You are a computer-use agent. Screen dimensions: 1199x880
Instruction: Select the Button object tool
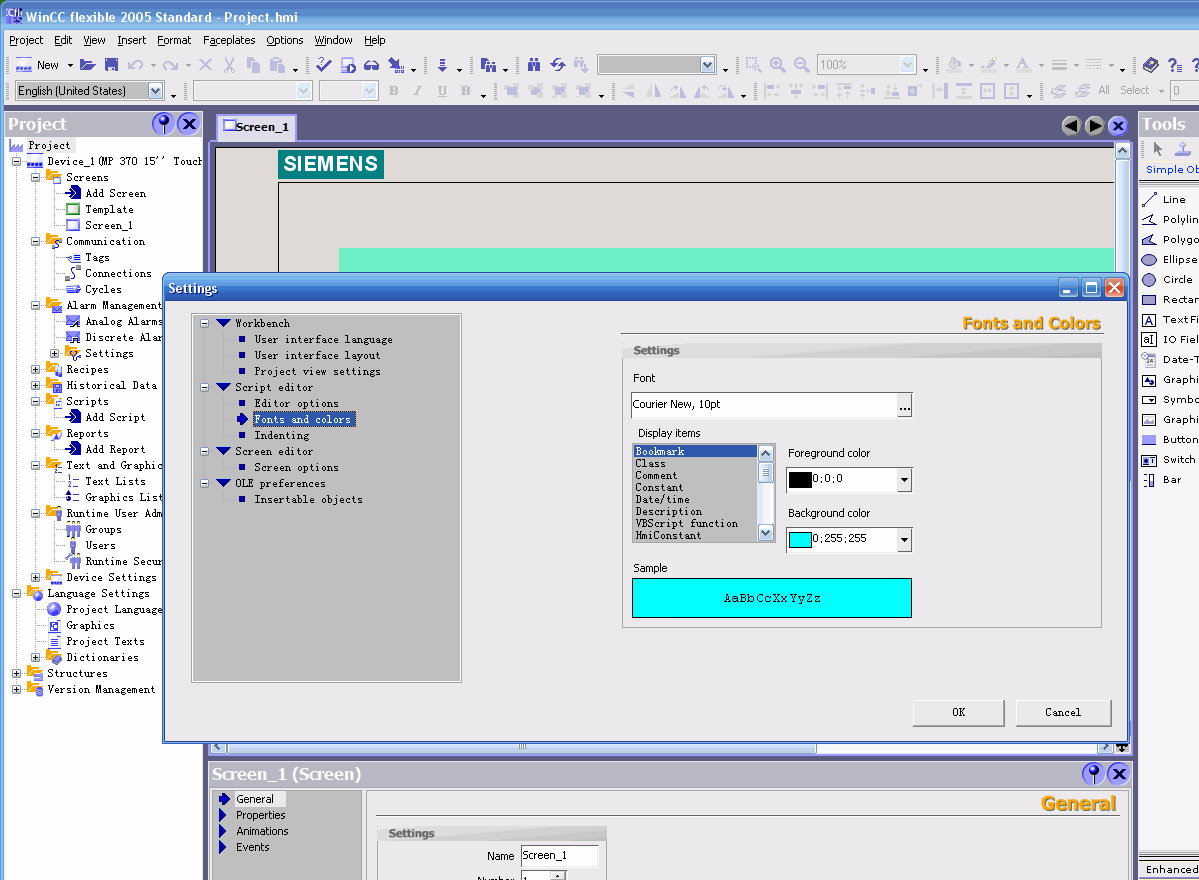pos(1170,440)
